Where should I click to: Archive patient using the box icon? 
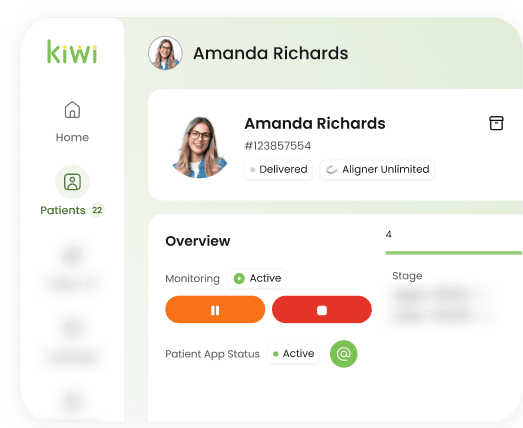coord(496,123)
